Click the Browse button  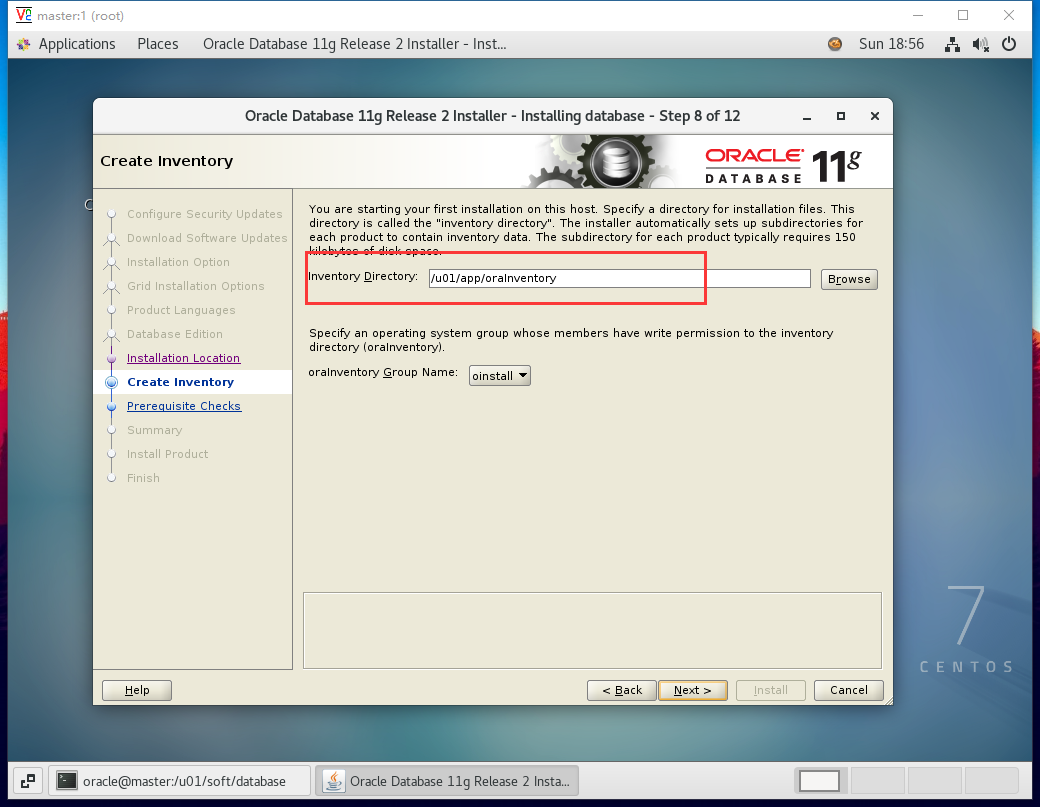click(849, 279)
